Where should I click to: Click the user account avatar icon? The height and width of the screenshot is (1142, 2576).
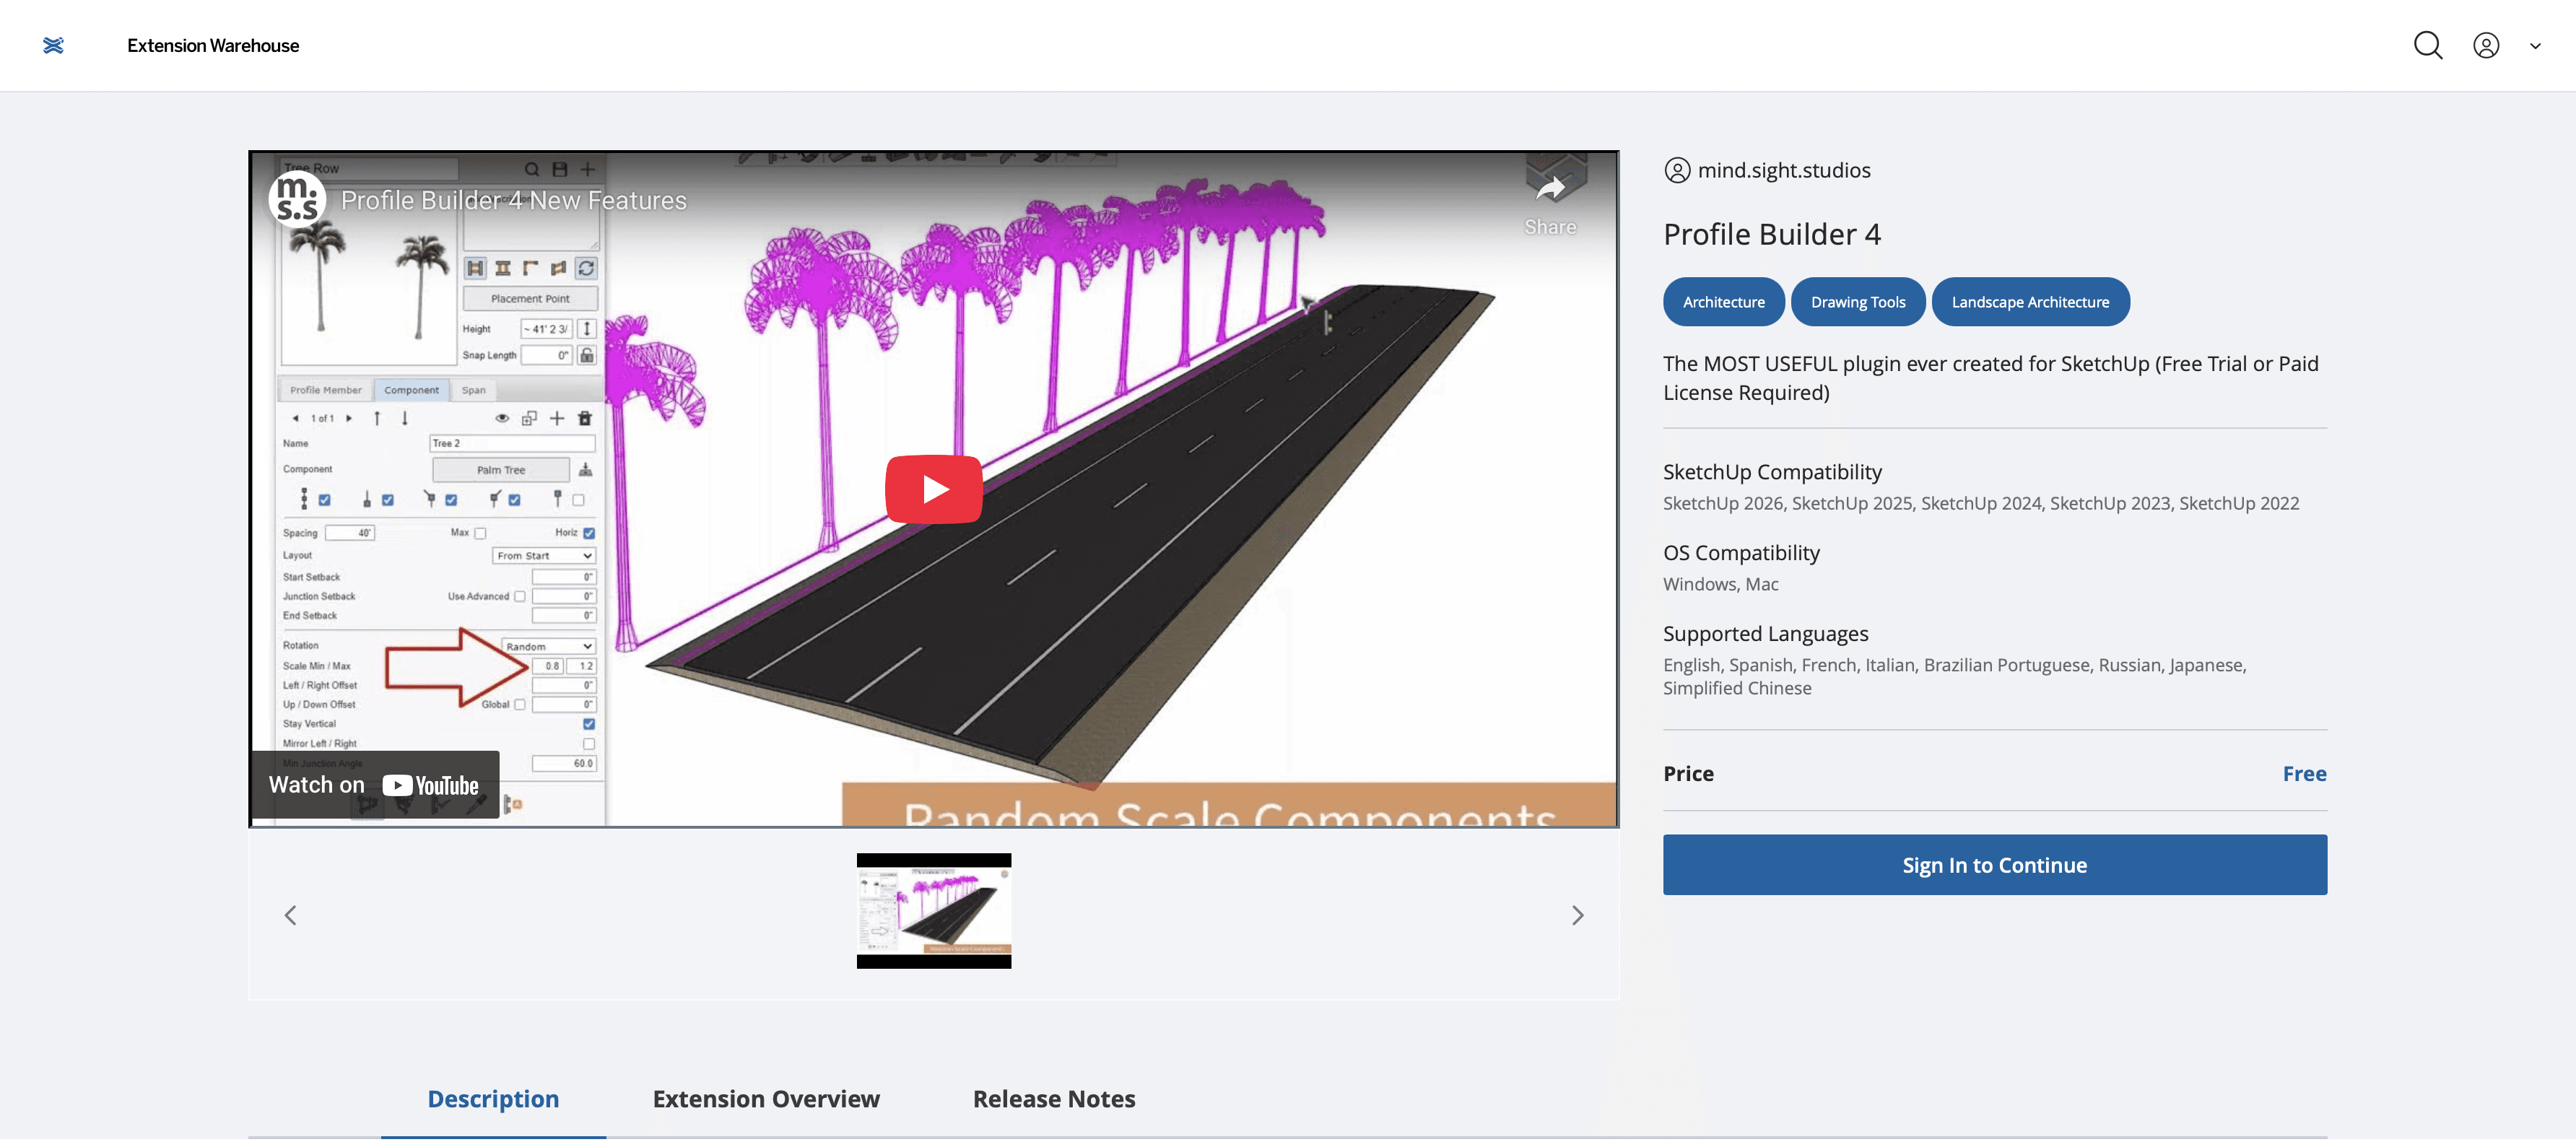[2485, 45]
